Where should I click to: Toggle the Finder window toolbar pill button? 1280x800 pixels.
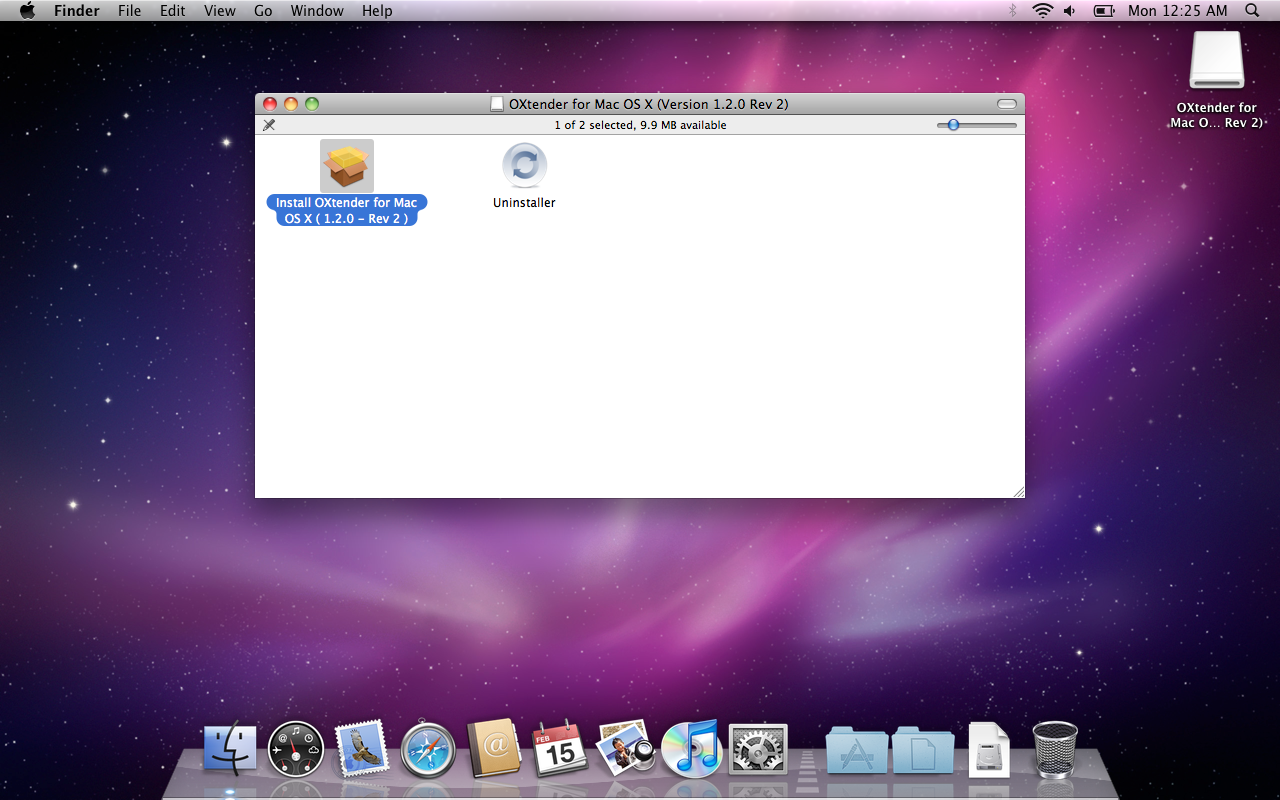coord(1006,104)
